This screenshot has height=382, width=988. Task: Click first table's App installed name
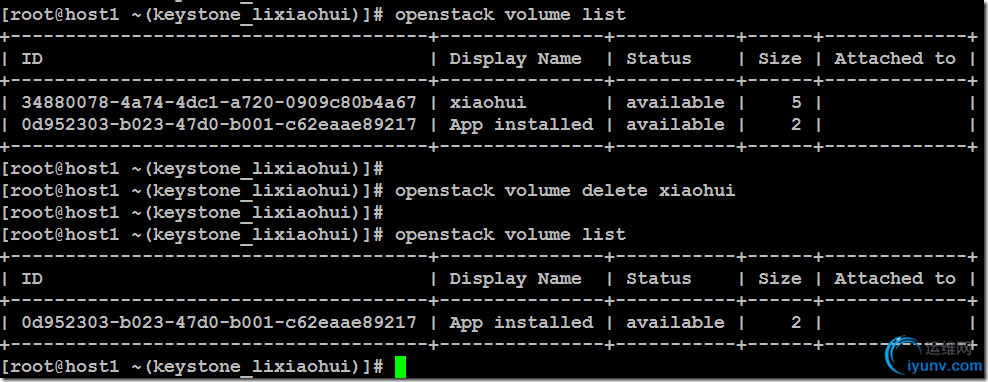pos(521,124)
